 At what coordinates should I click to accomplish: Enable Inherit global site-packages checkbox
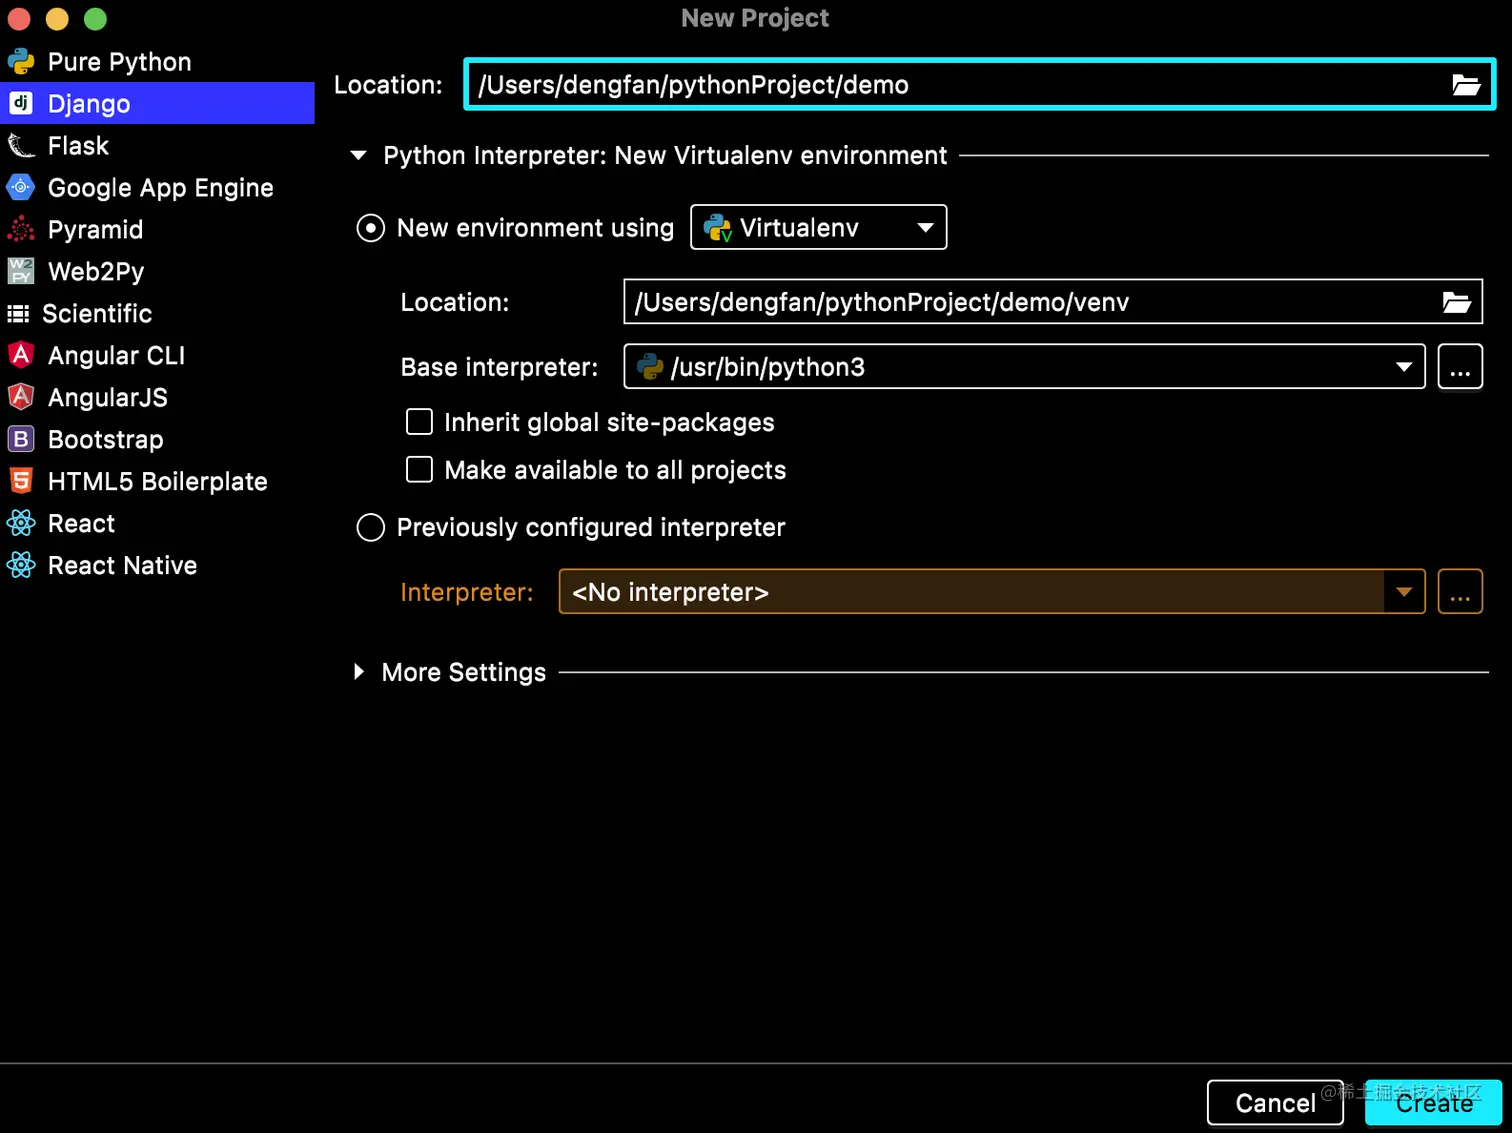419,422
